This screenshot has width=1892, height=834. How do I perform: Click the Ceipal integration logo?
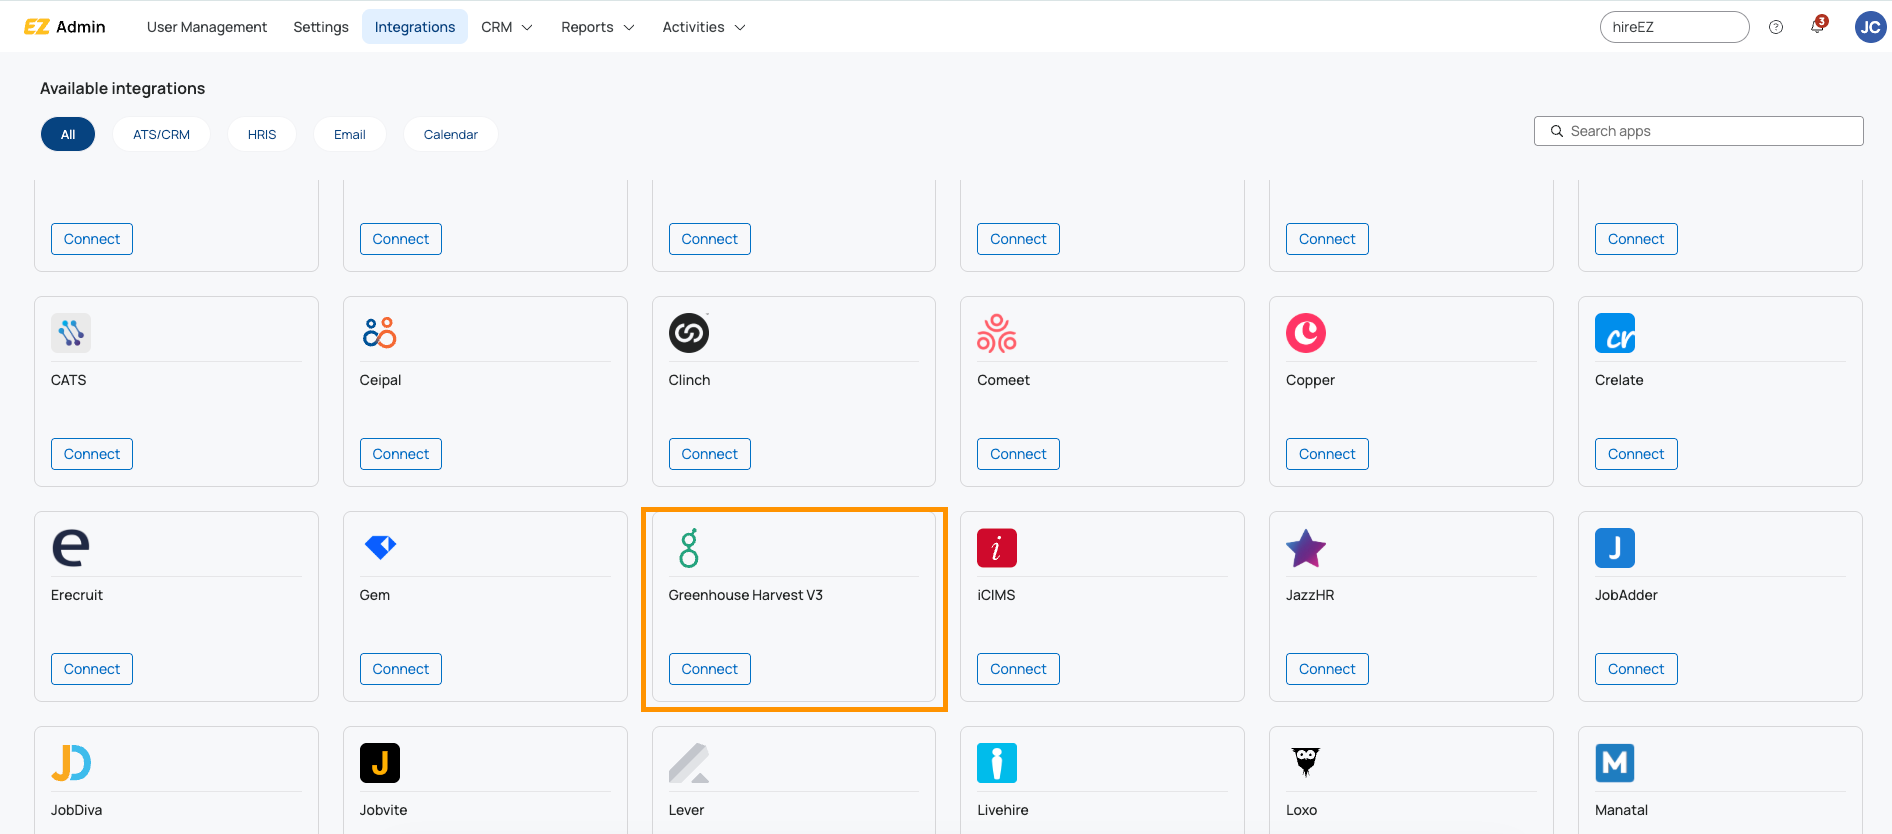point(380,333)
